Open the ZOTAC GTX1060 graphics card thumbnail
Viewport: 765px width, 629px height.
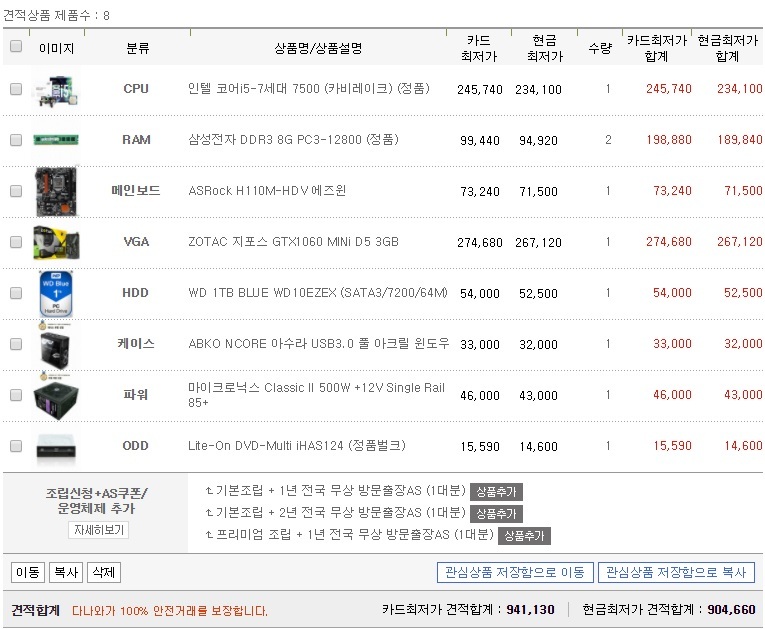(x=56, y=243)
